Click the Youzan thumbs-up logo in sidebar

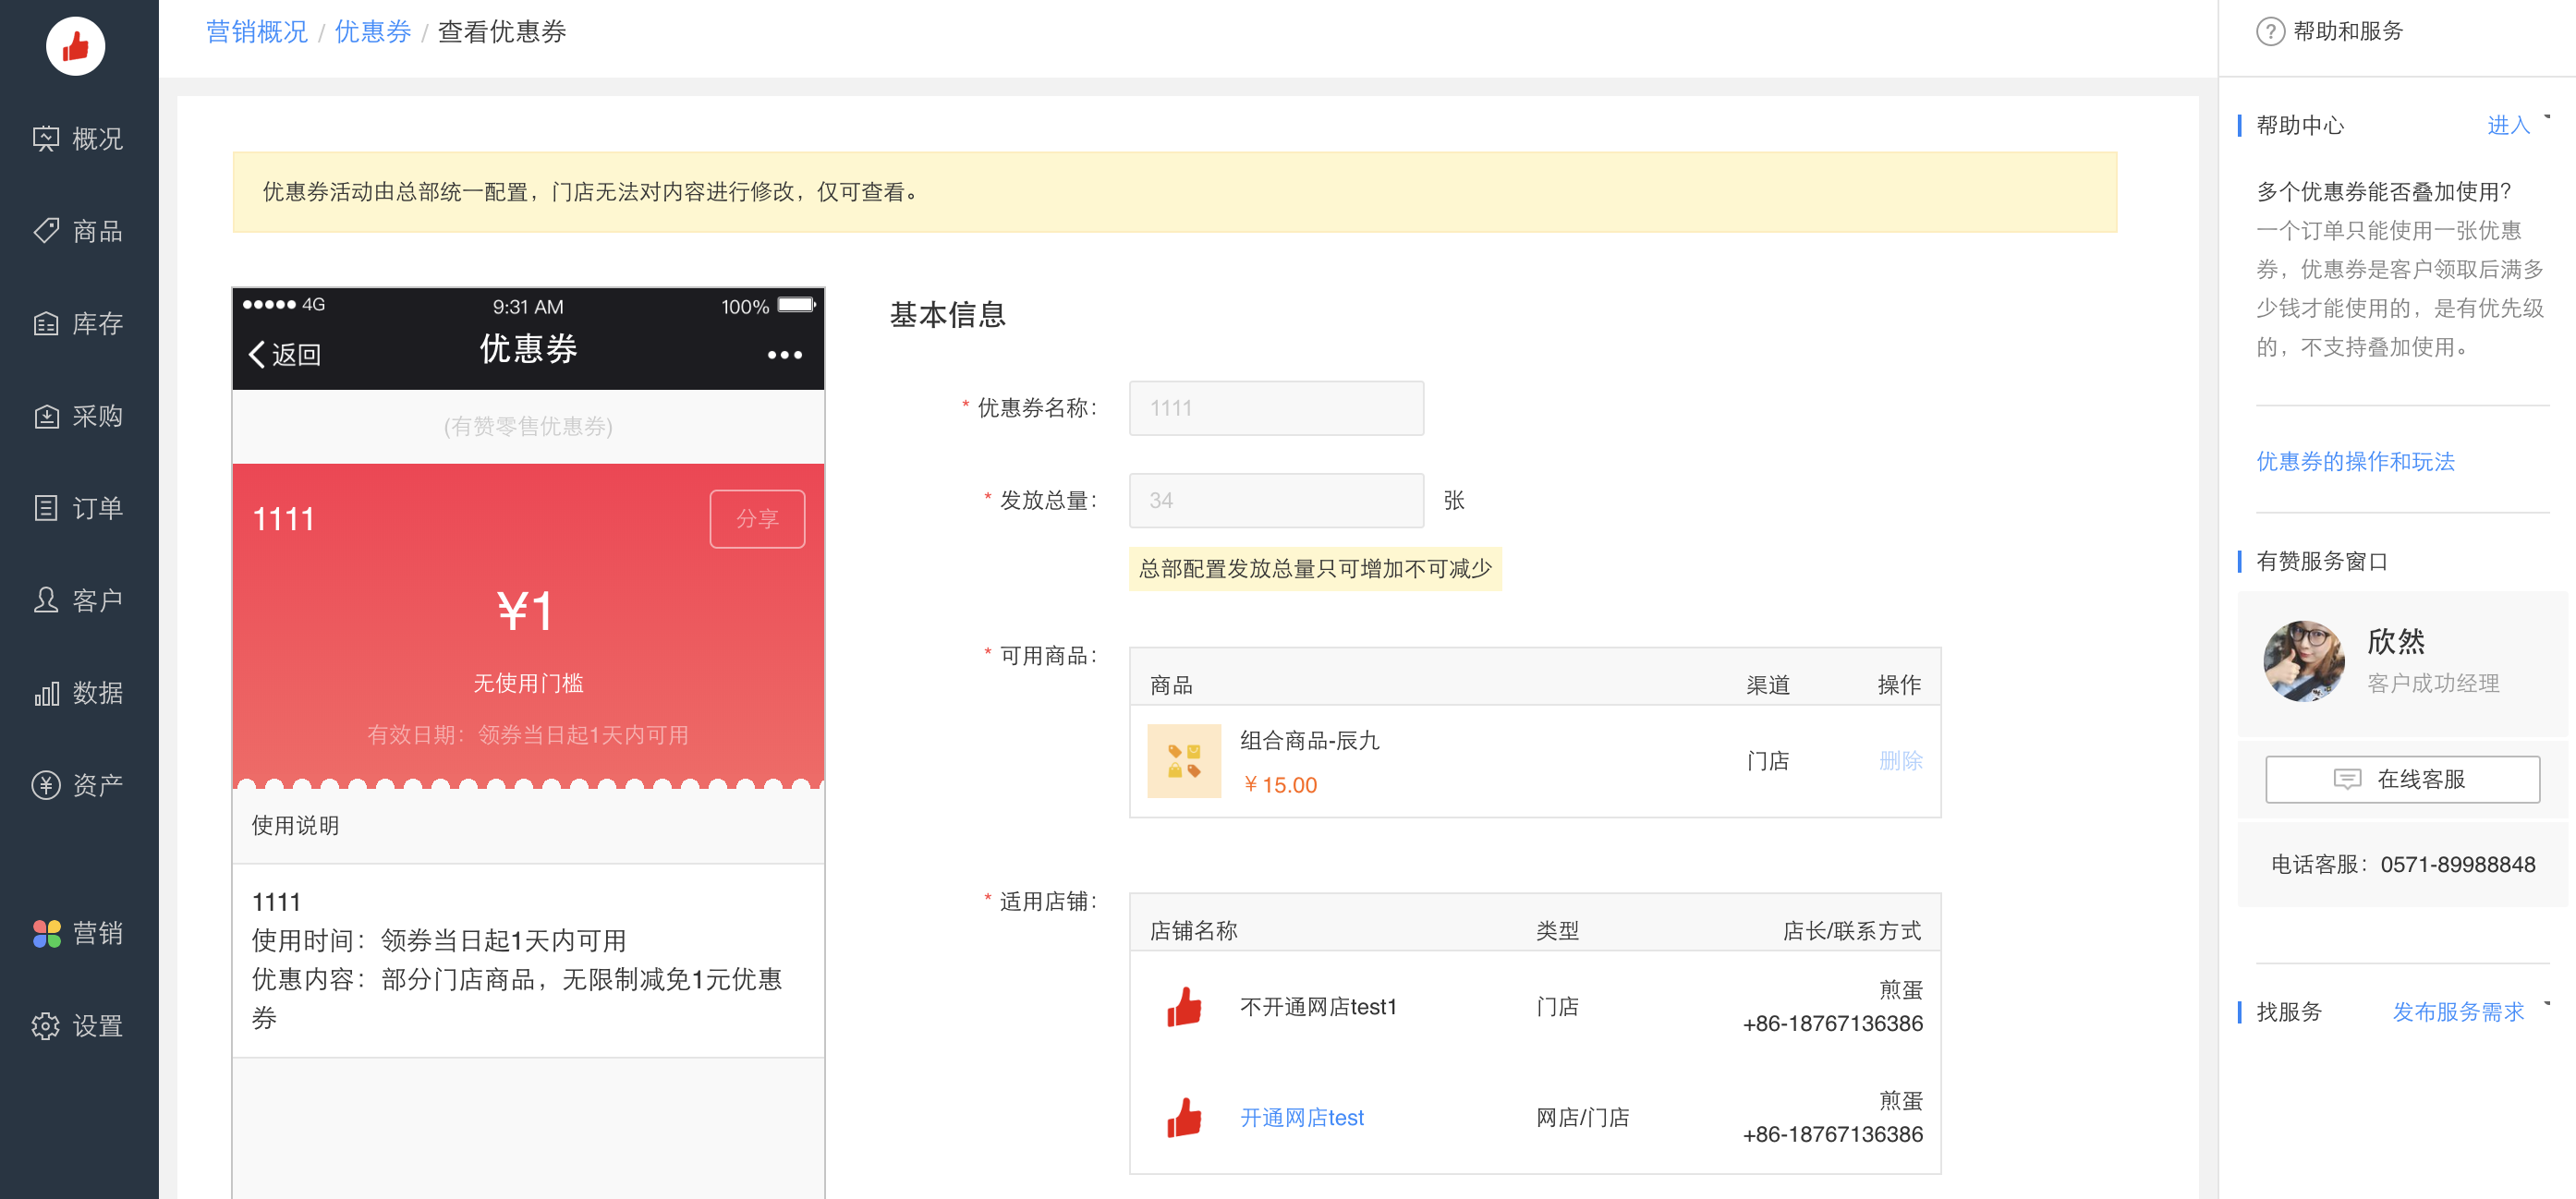click(76, 46)
